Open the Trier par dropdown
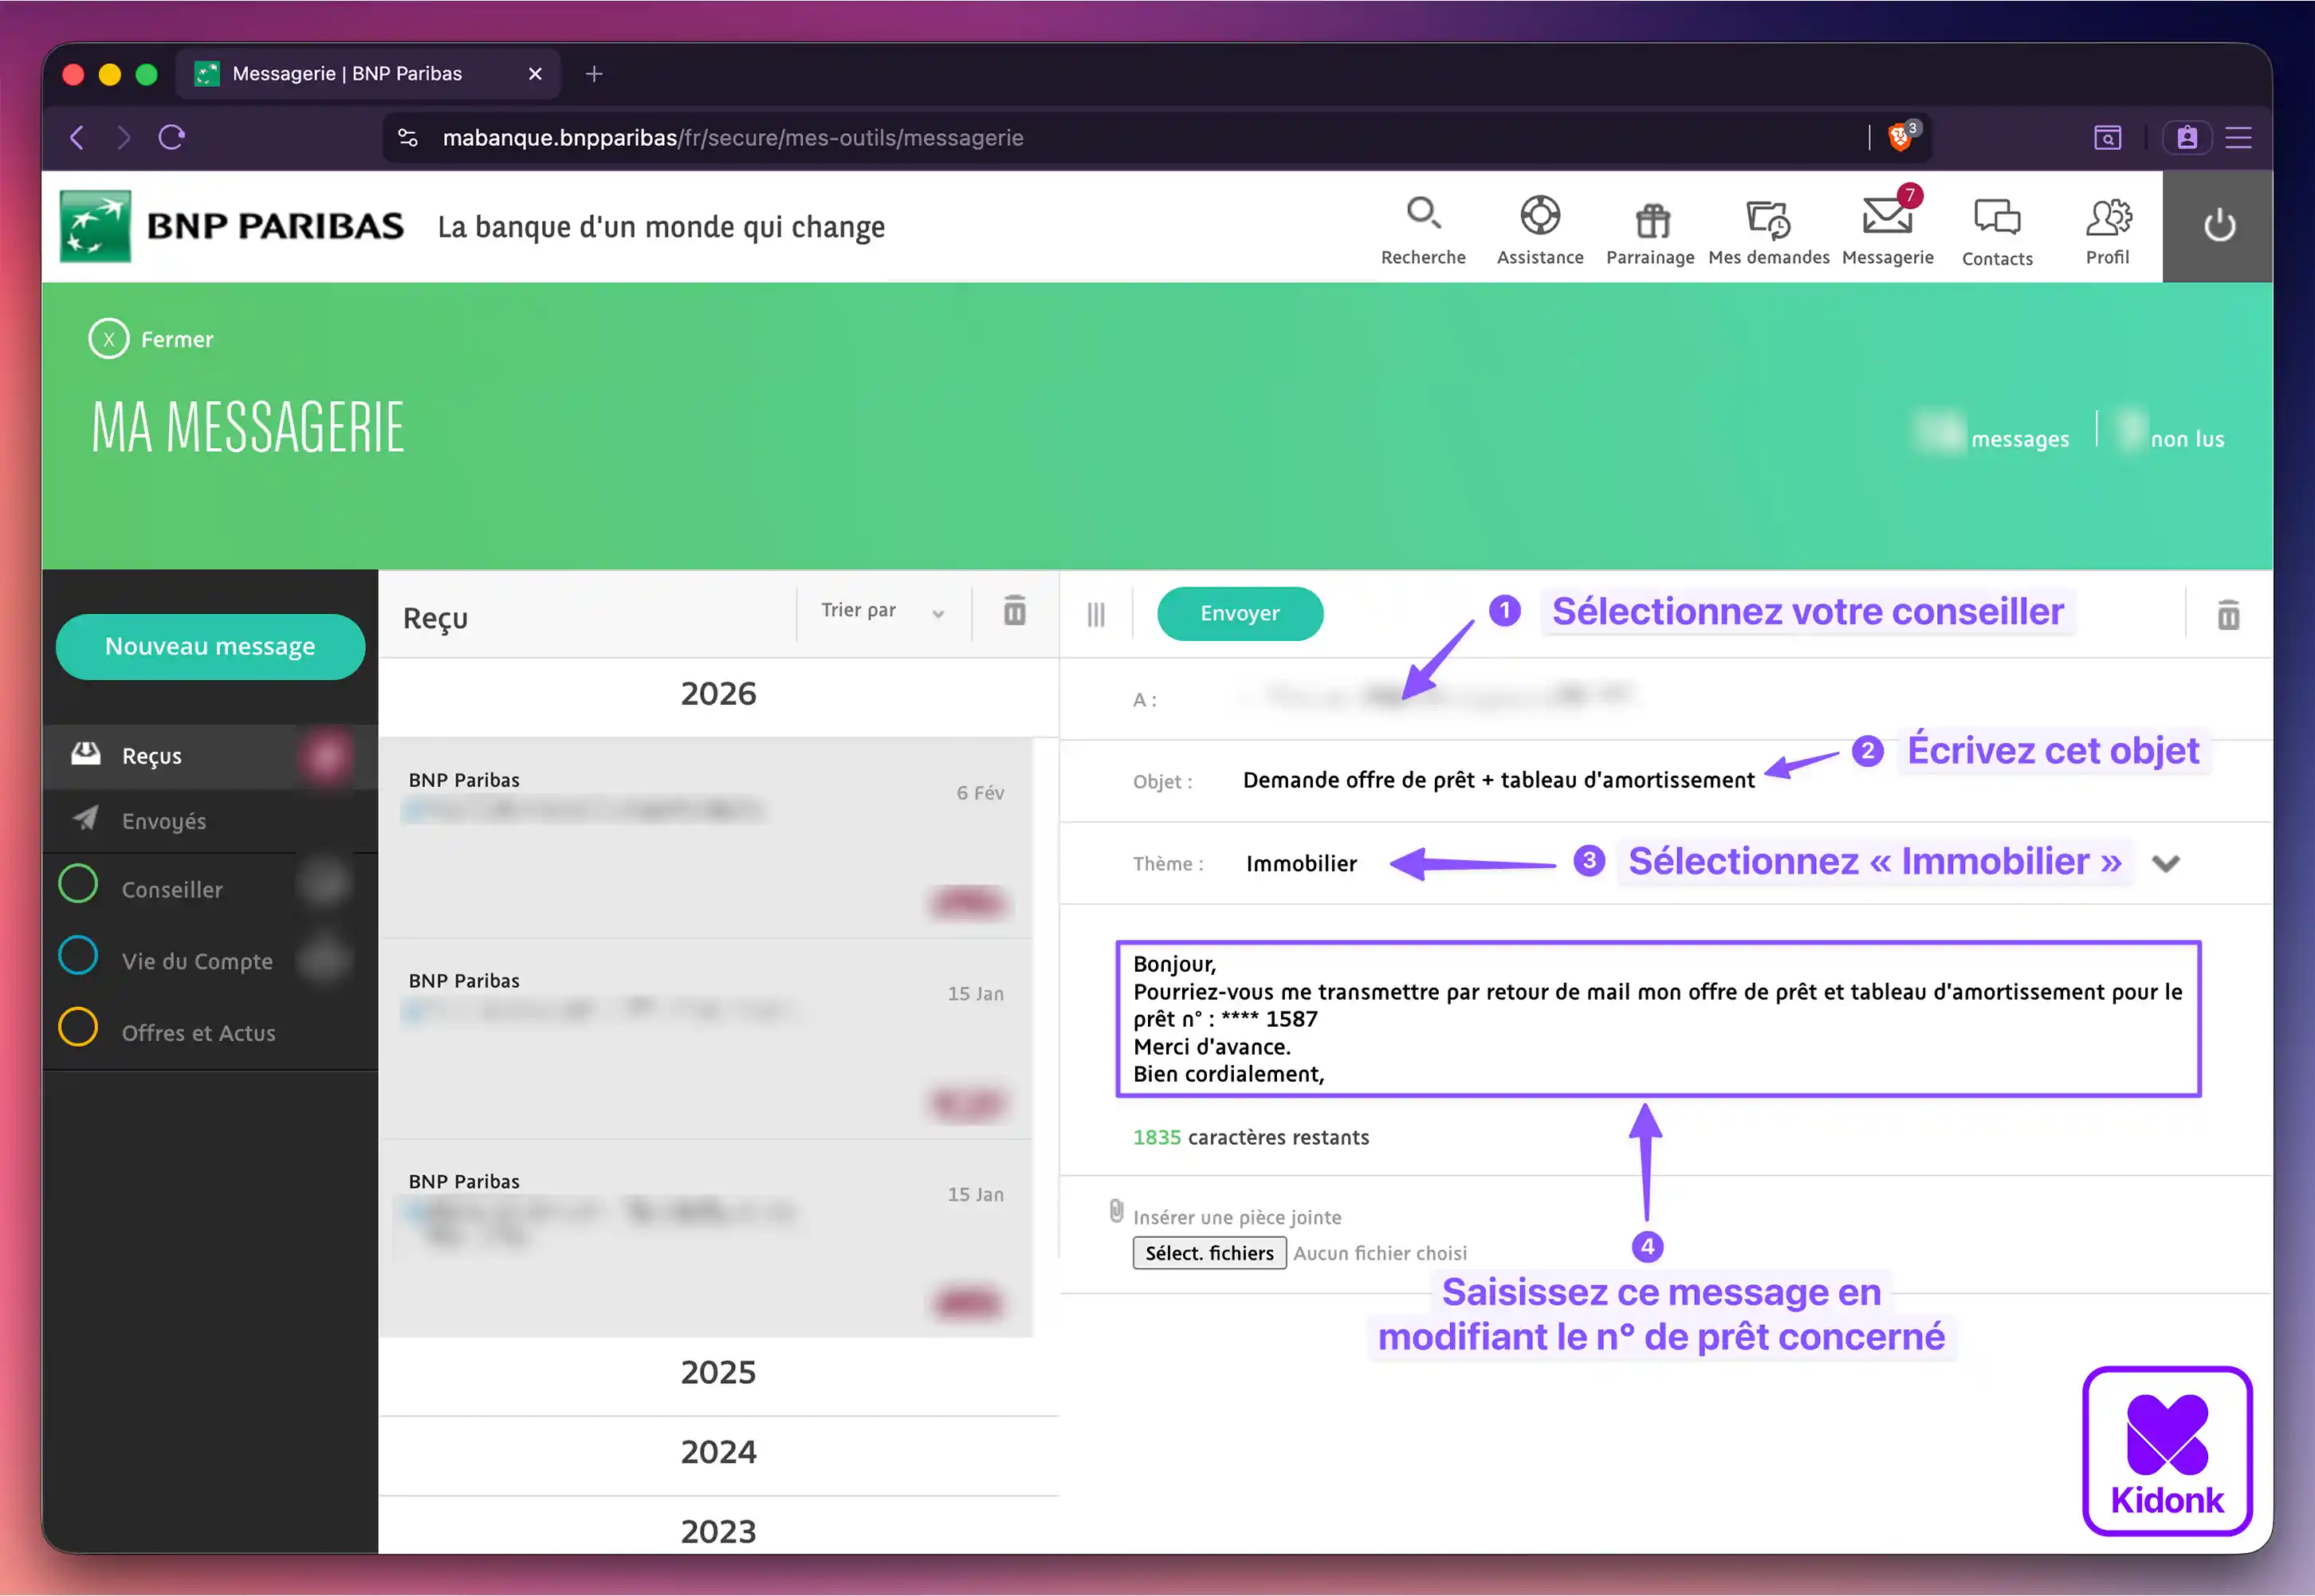This screenshot has width=2315, height=1596. [883, 611]
